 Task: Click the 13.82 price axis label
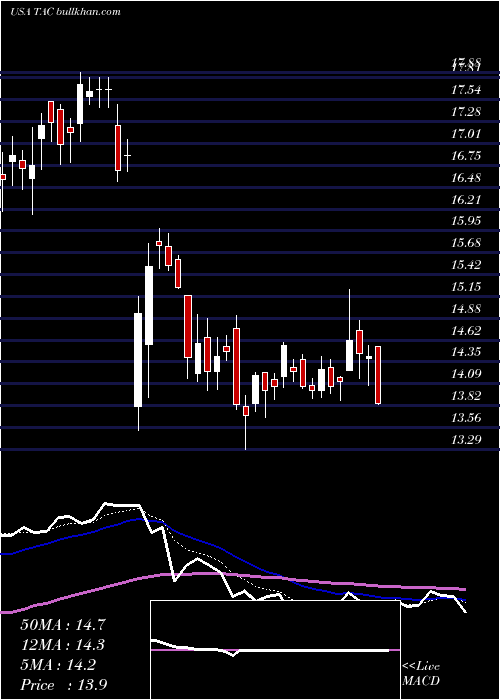[466, 396]
